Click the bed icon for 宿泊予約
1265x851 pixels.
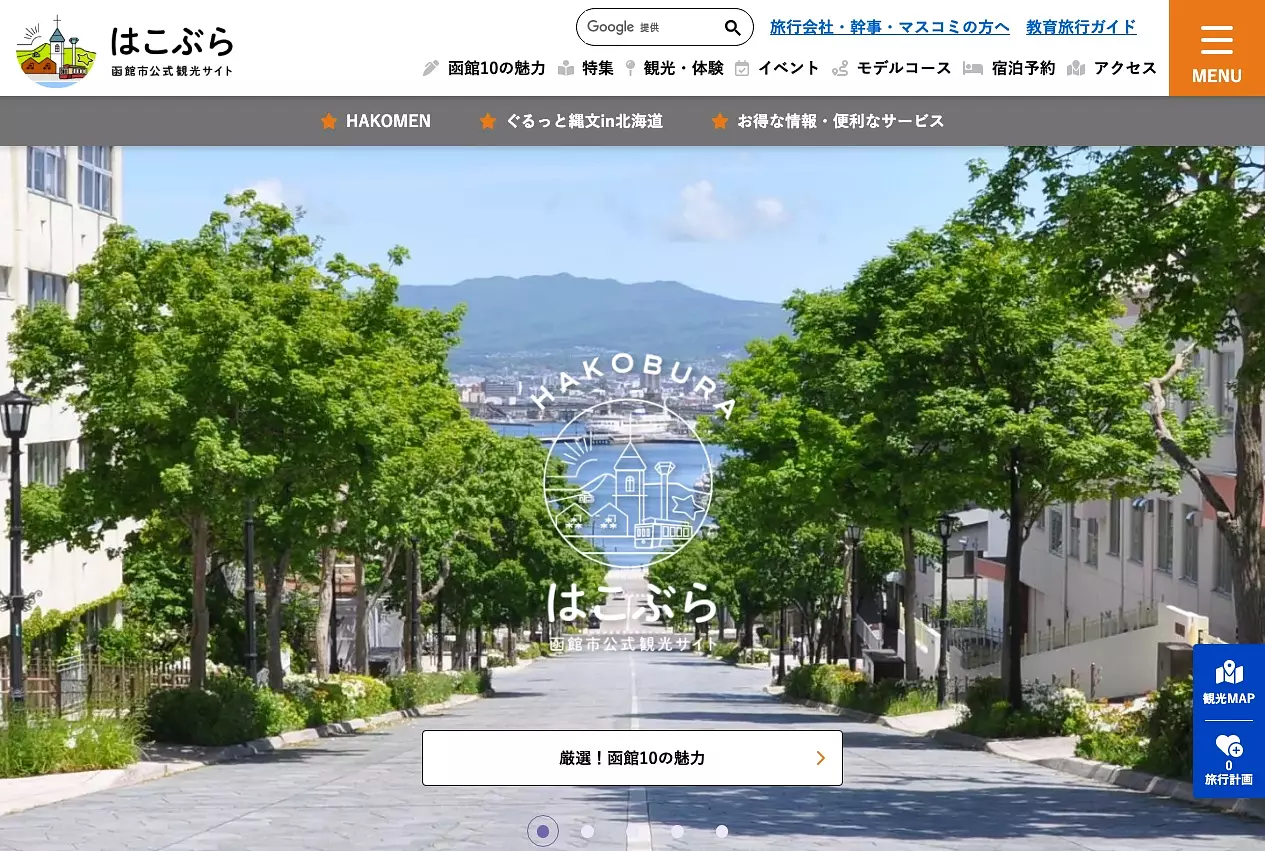pyautogui.click(x=972, y=68)
